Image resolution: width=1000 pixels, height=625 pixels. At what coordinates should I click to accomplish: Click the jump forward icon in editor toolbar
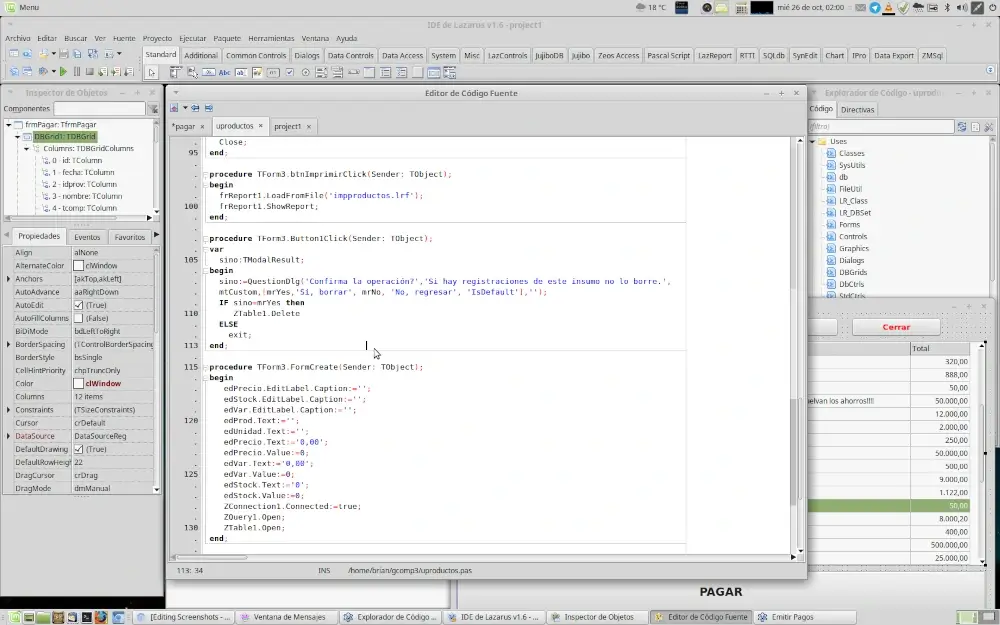209,108
